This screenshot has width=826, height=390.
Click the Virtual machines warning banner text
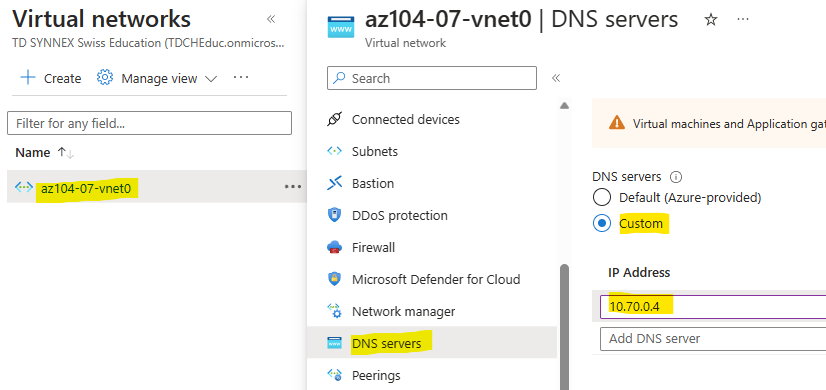[729, 124]
